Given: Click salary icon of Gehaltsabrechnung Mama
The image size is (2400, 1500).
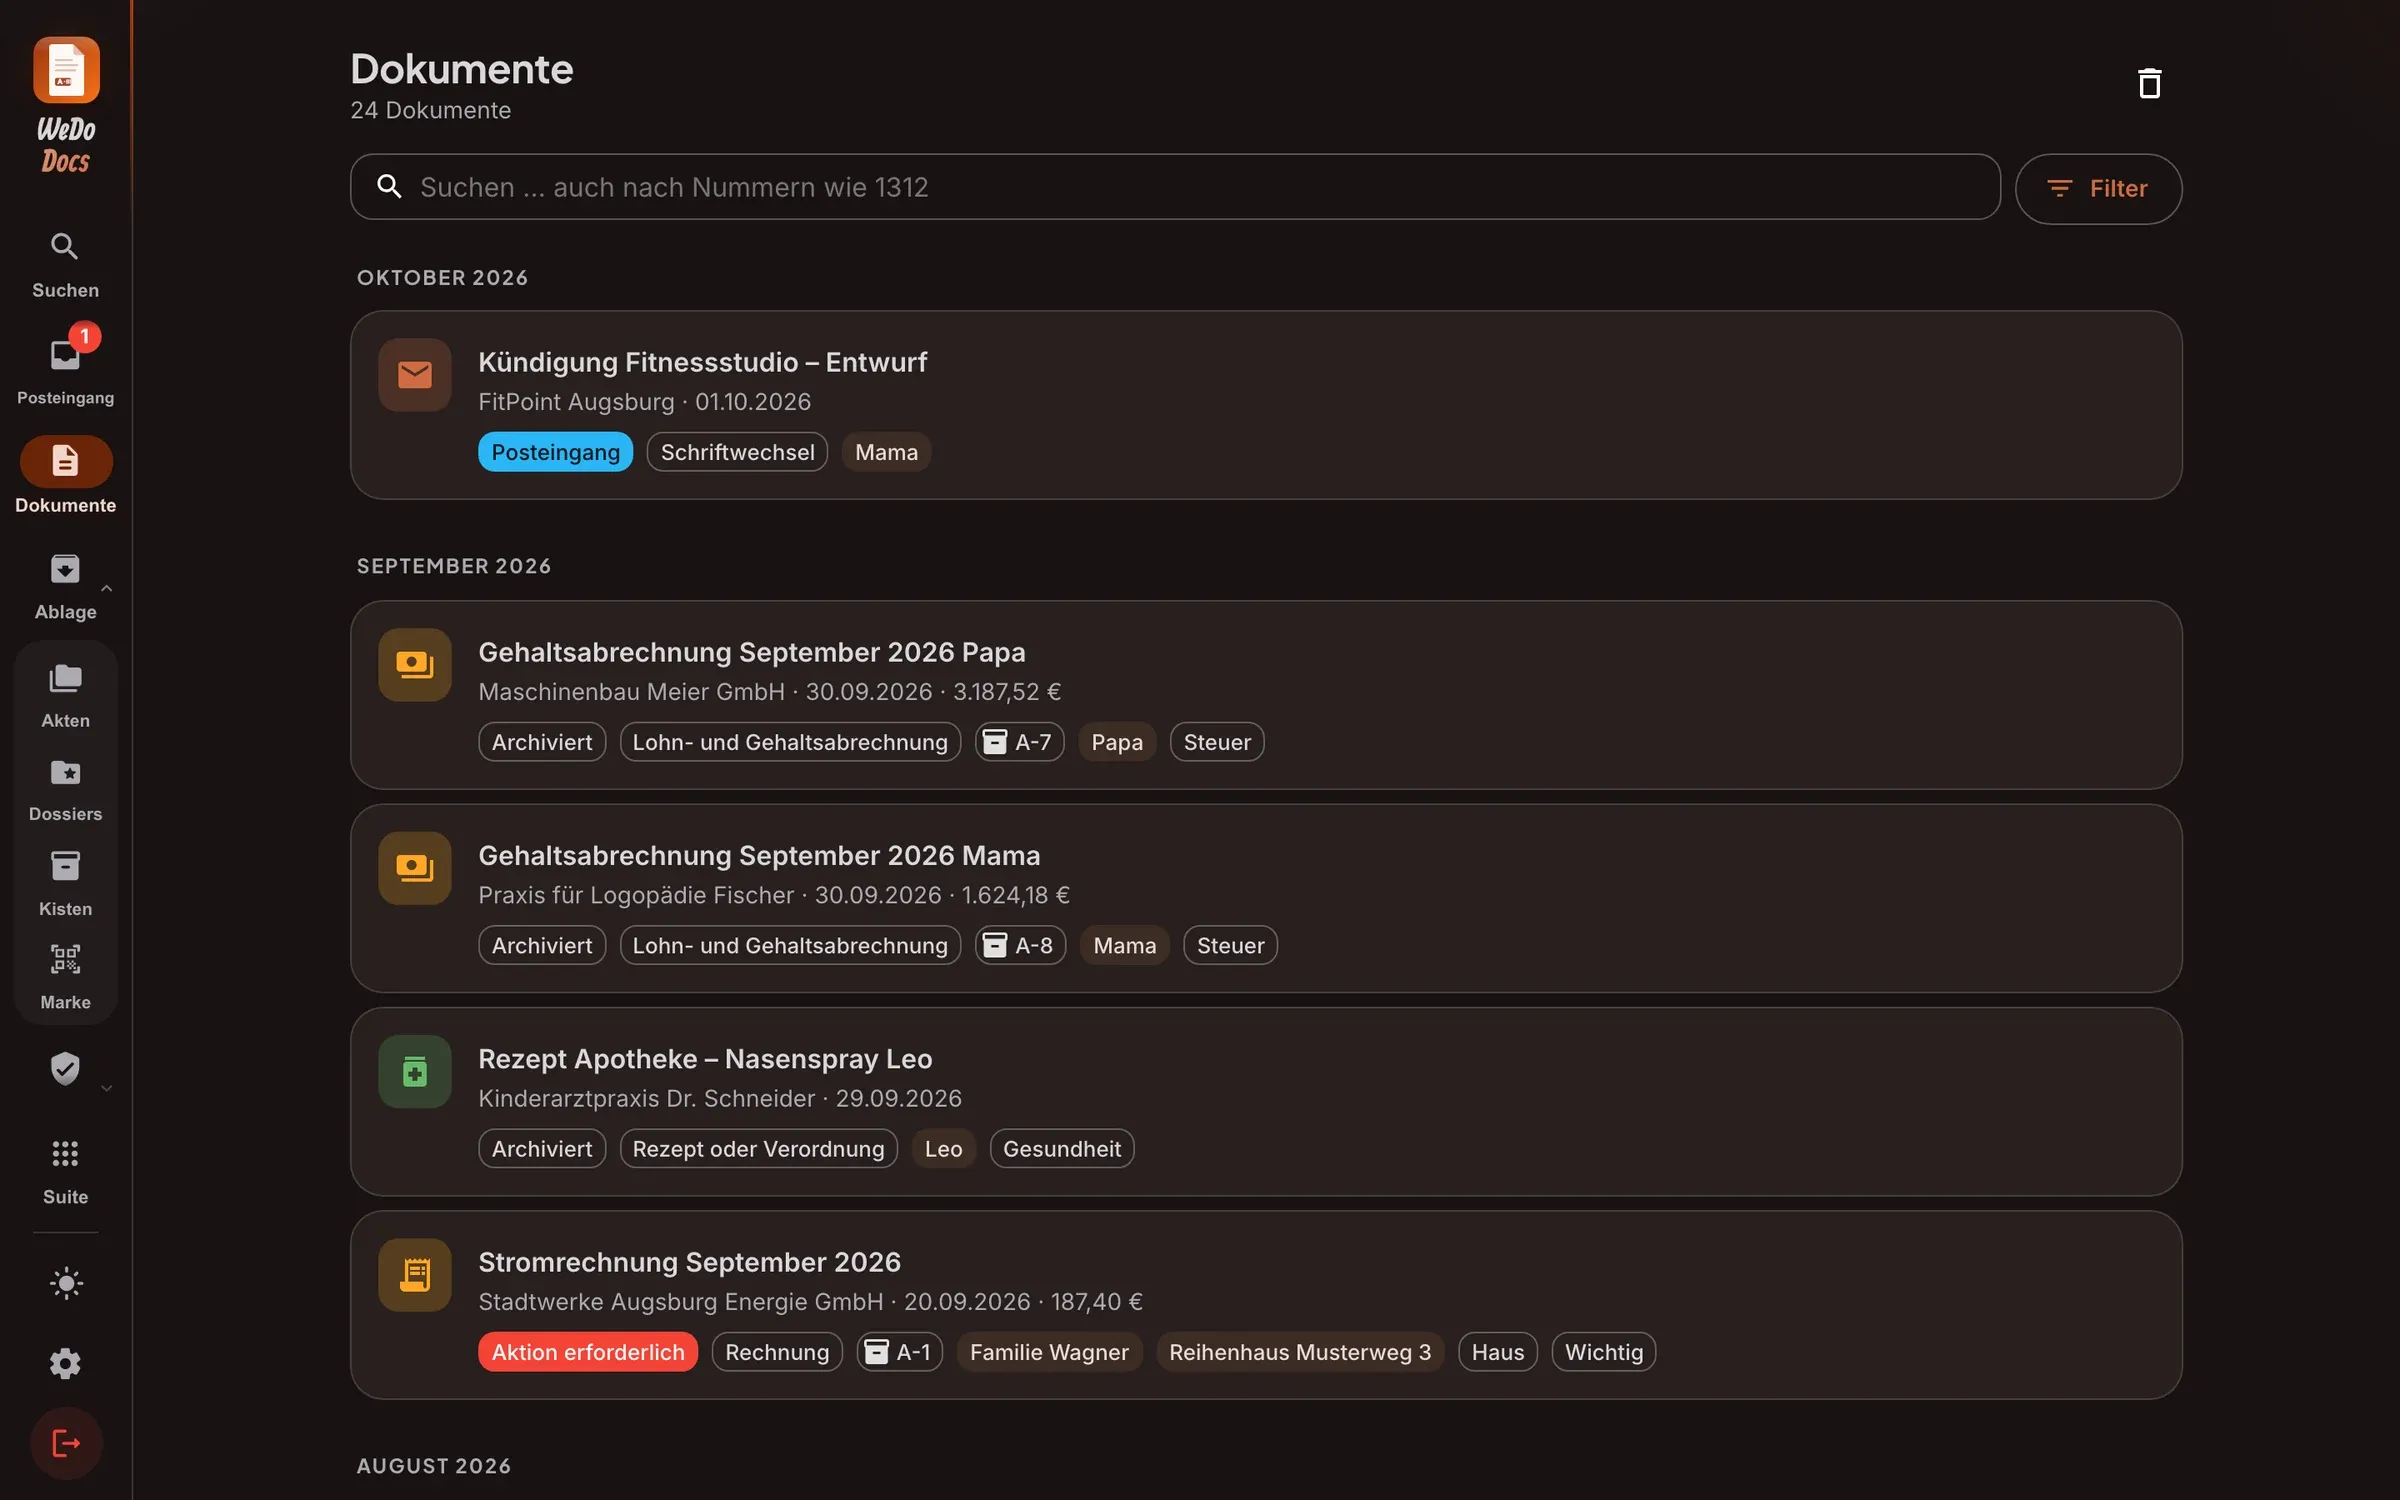Looking at the screenshot, I should [414, 868].
